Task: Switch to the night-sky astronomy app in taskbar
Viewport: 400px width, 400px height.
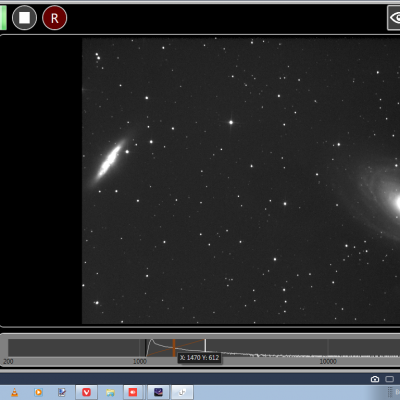Action: coord(158,392)
